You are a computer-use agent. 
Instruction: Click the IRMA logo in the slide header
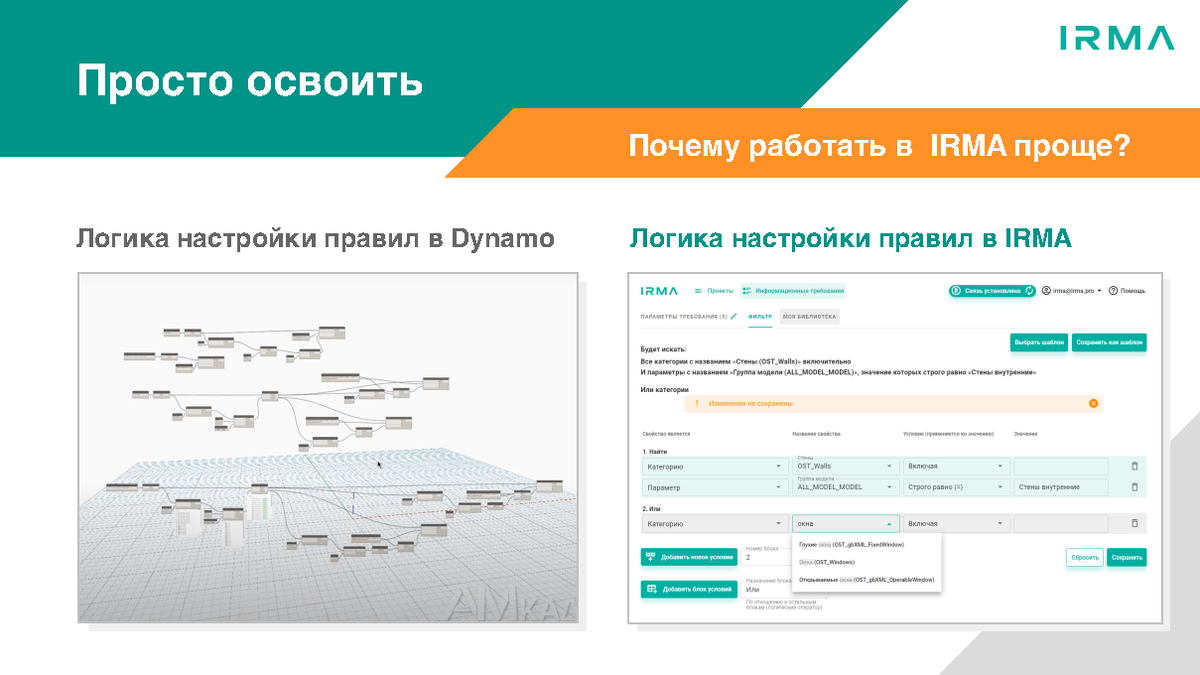click(1117, 39)
